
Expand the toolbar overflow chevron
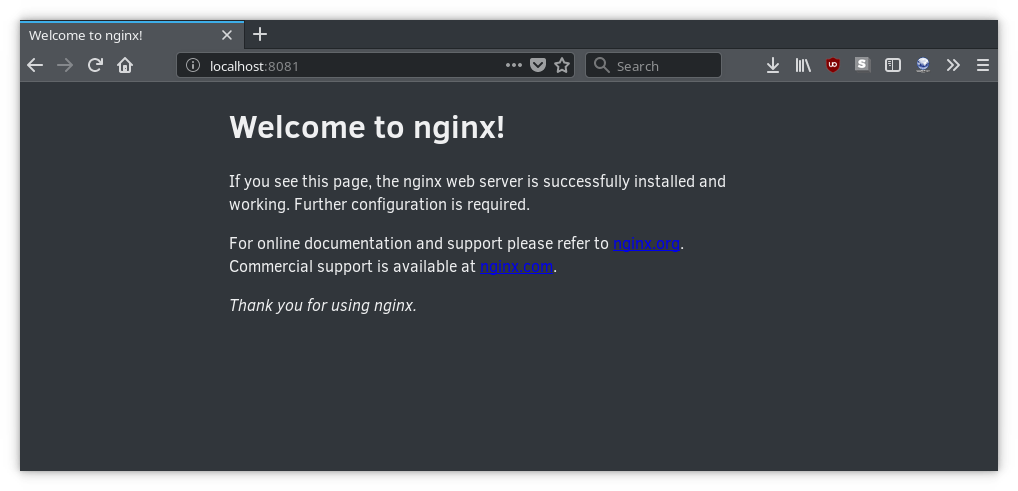pyautogui.click(x=953, y=65)
